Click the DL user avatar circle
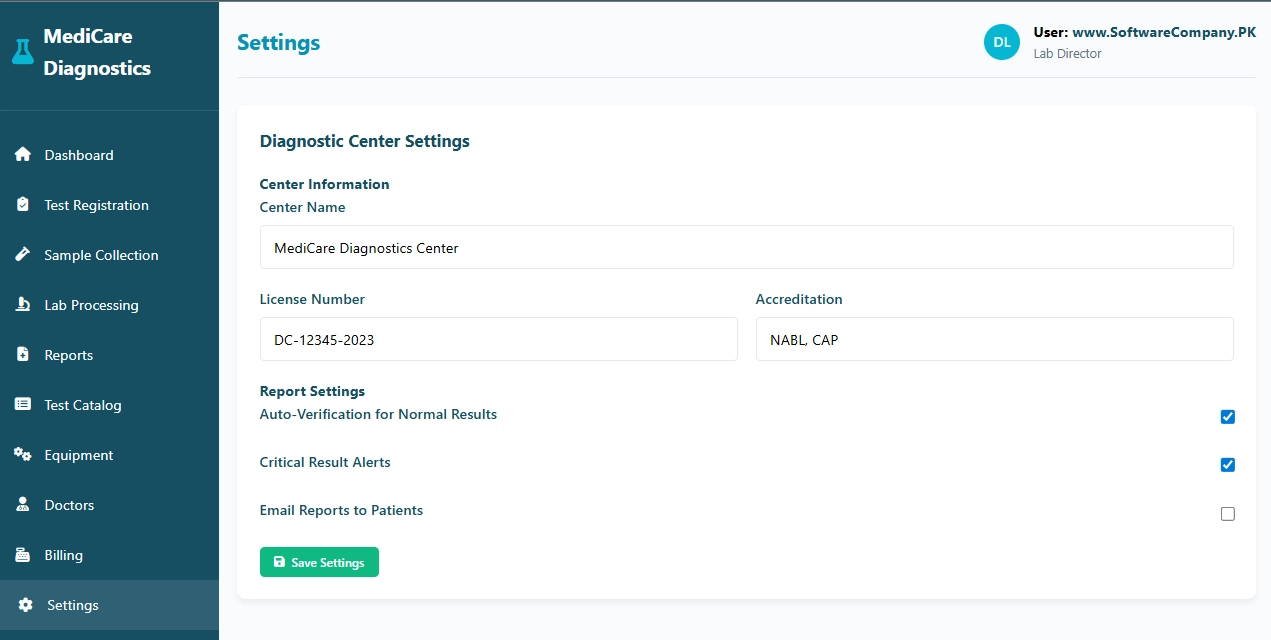 1001,42
